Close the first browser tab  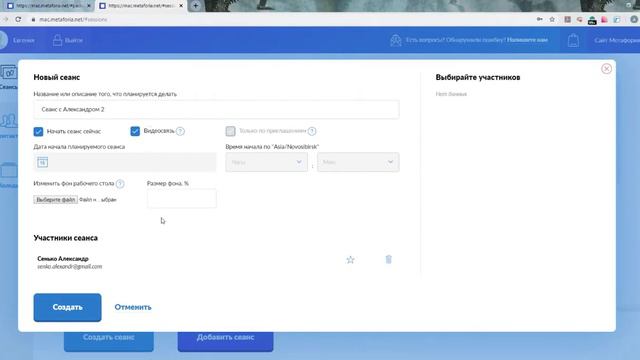coord(89,6)
